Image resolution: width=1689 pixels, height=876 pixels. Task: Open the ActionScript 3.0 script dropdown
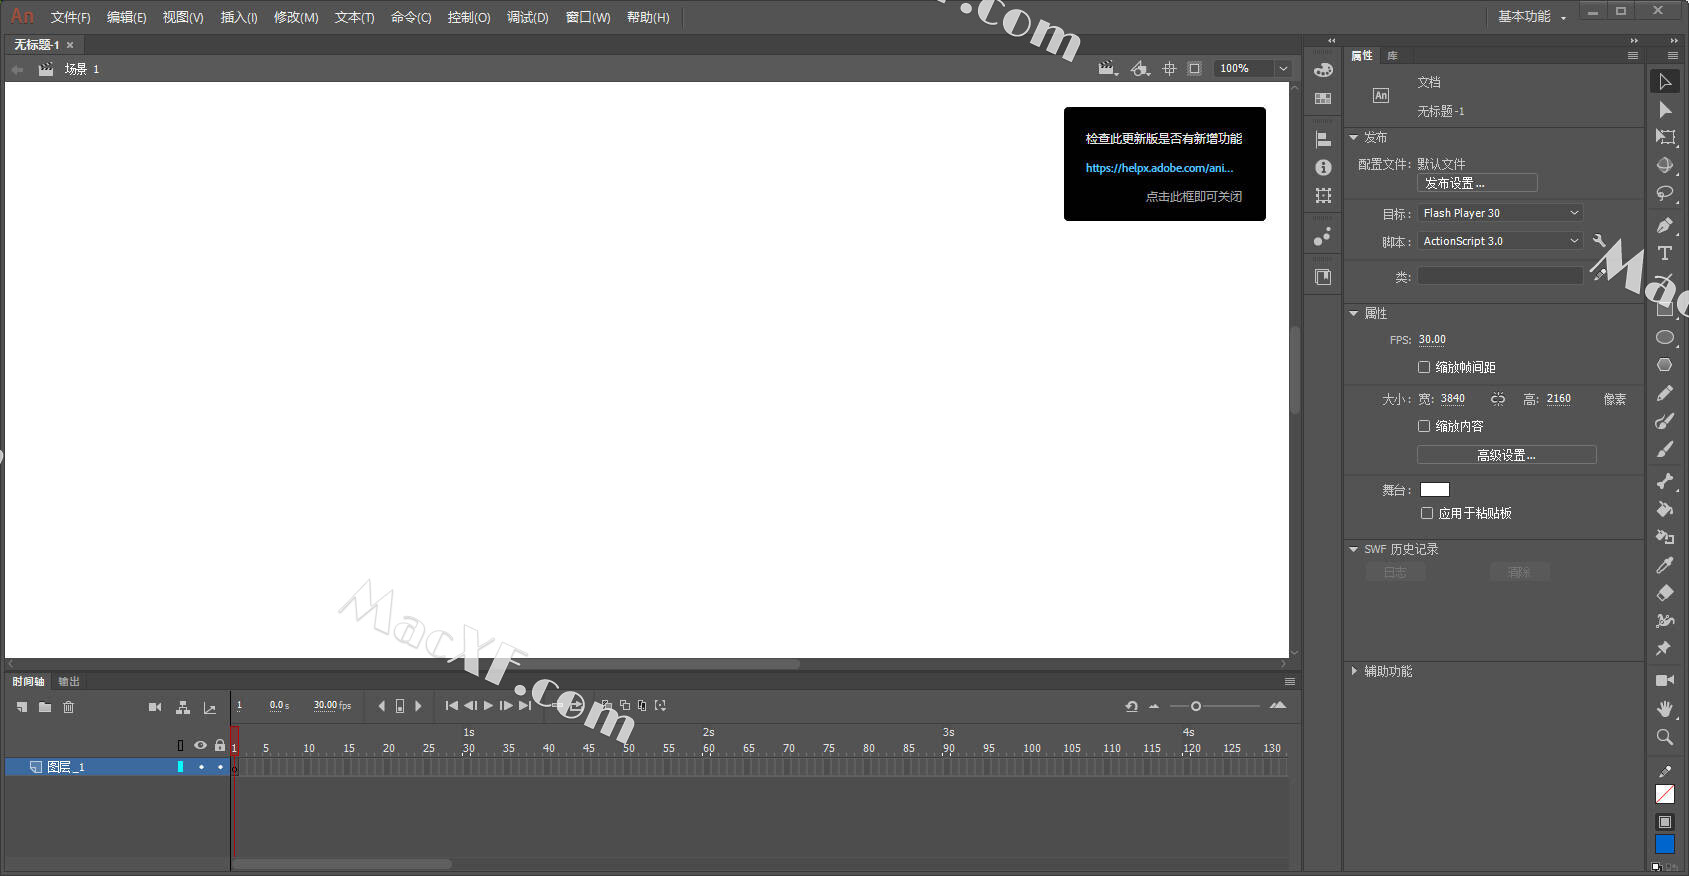[1500, 241]
